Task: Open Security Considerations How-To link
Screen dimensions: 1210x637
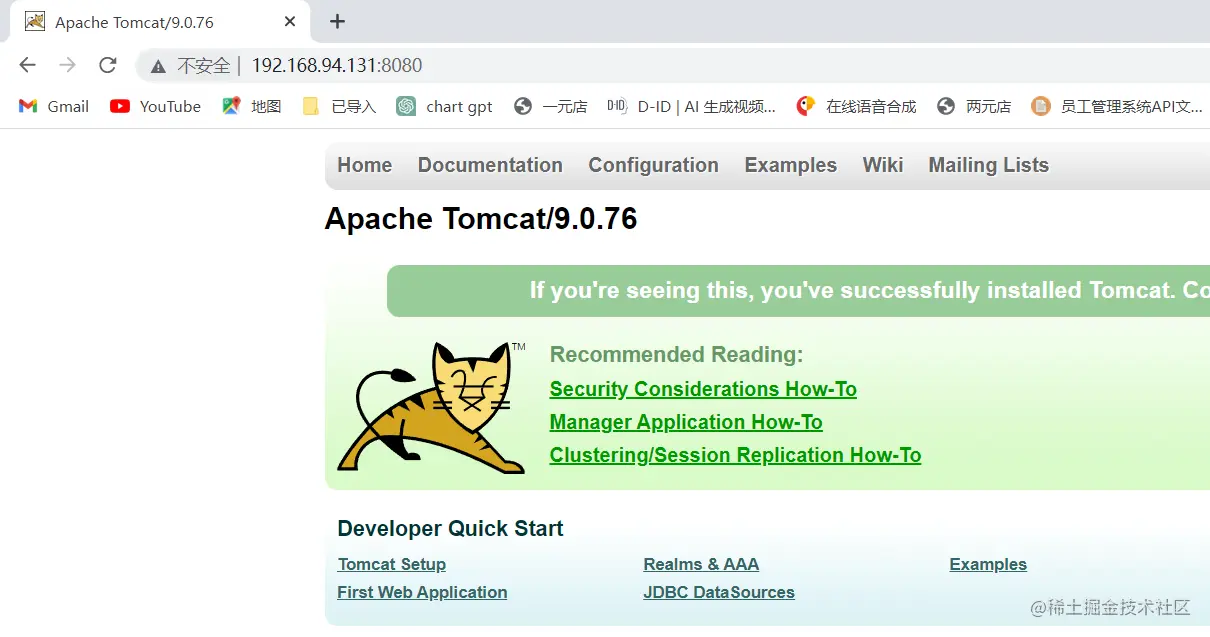Action: point(703,389)
